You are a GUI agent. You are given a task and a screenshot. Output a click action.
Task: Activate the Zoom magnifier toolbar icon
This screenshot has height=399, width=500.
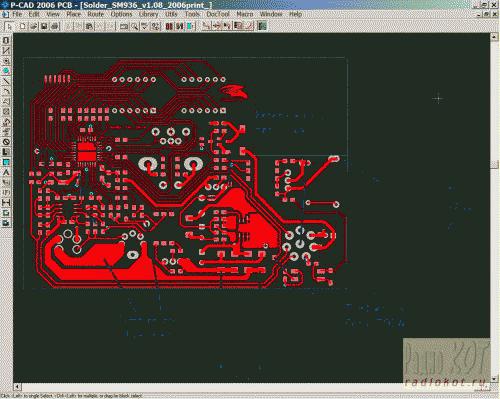tap(135, 26)
